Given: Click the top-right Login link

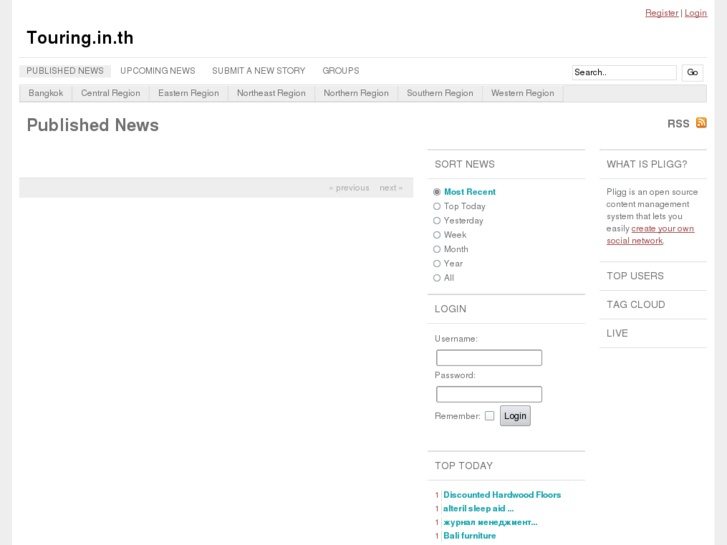Looking at the screenshot, I should click(695, 13).
